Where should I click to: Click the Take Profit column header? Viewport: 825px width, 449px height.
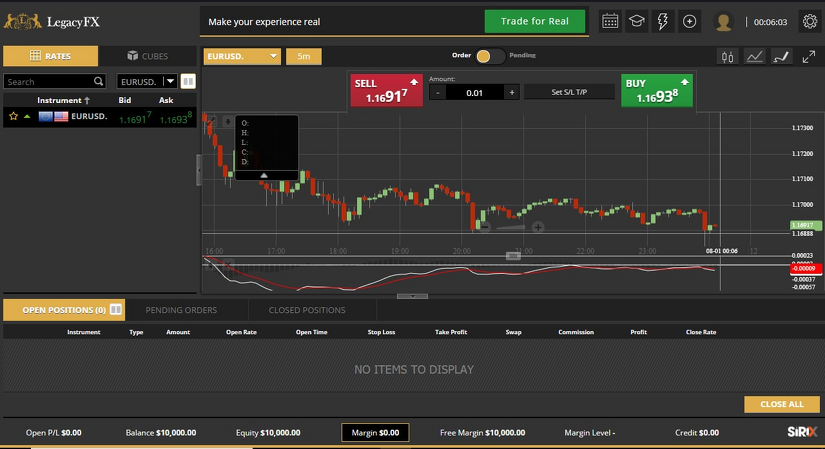[x=451, y=332]
